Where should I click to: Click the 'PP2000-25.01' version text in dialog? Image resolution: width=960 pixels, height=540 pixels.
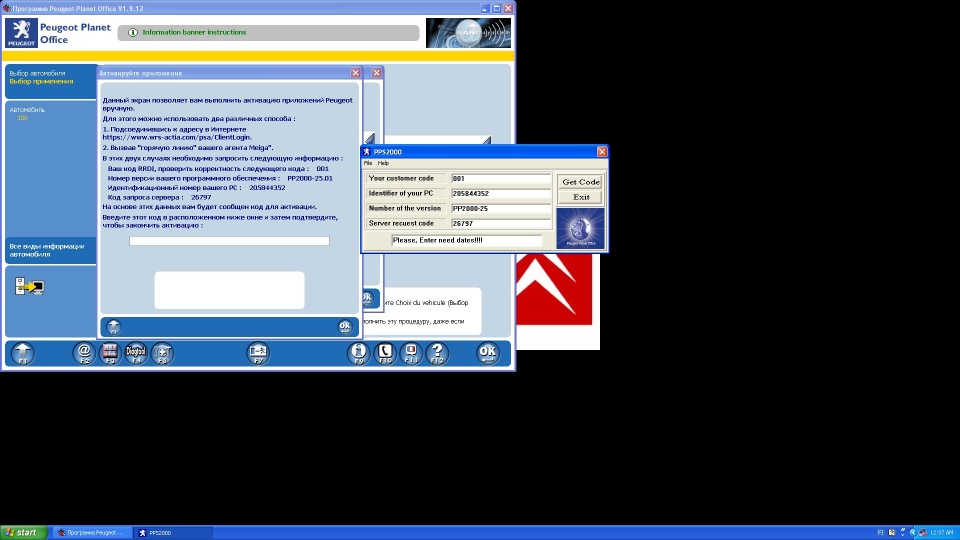(x=310, y=178)
